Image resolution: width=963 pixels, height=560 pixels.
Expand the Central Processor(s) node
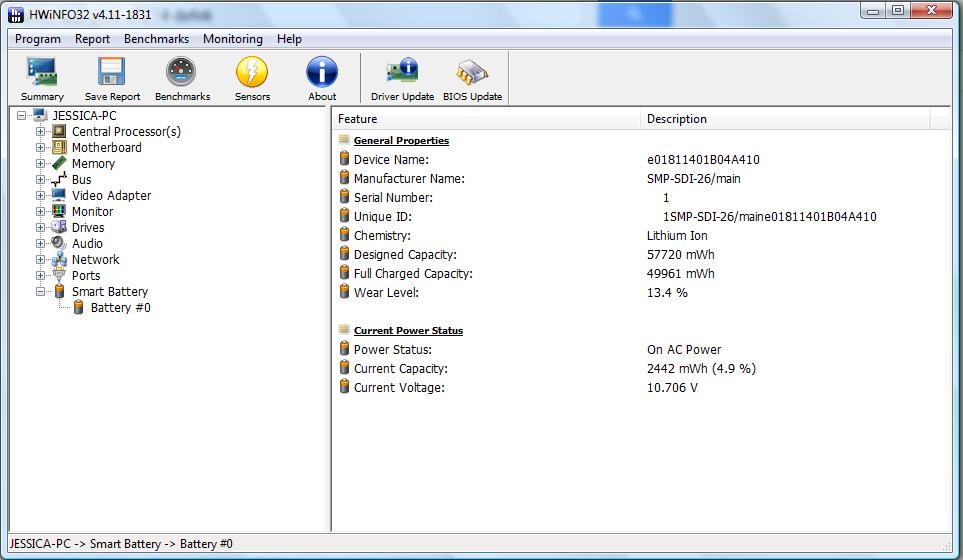point(41,131)
